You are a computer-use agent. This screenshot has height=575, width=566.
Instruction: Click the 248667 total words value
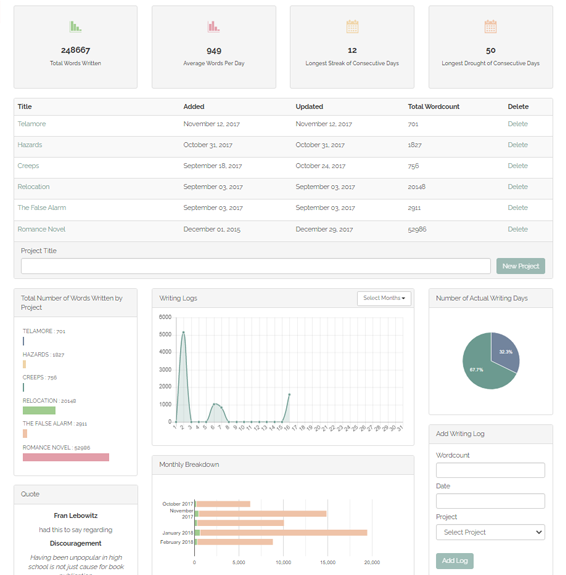[75, 50]
